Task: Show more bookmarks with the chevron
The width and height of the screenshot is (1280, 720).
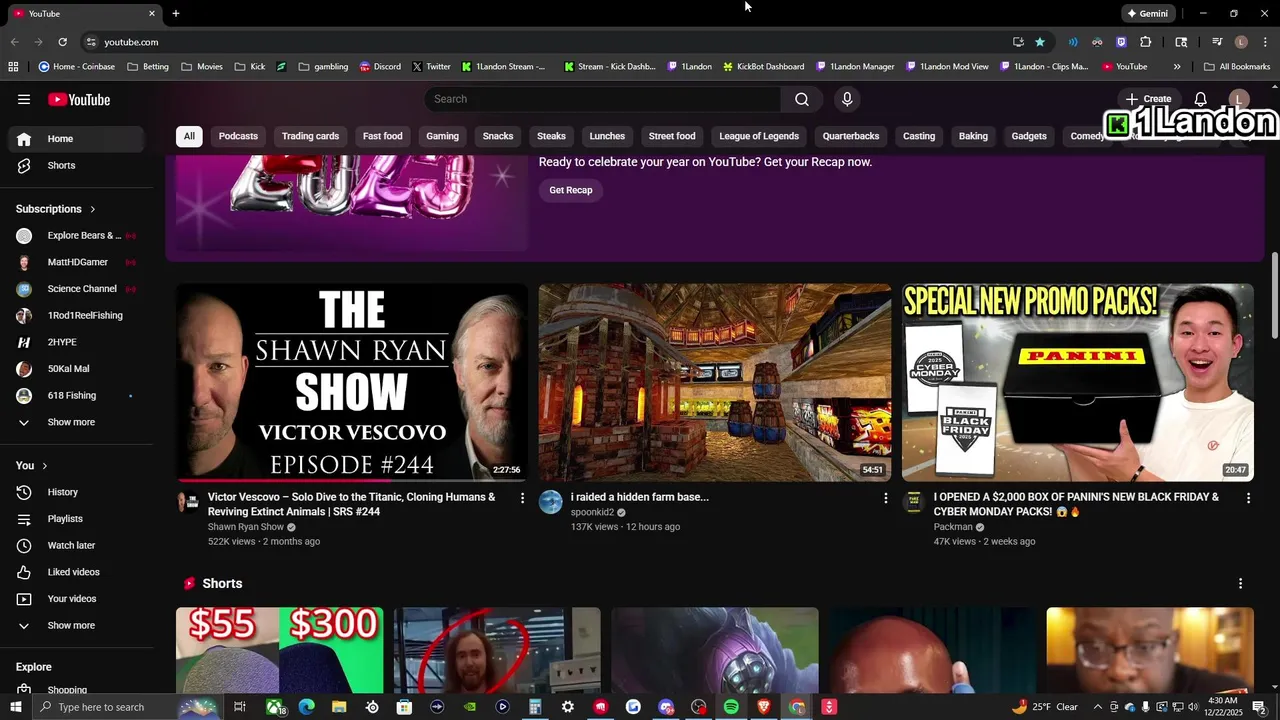Action: tap(1177, 67)
